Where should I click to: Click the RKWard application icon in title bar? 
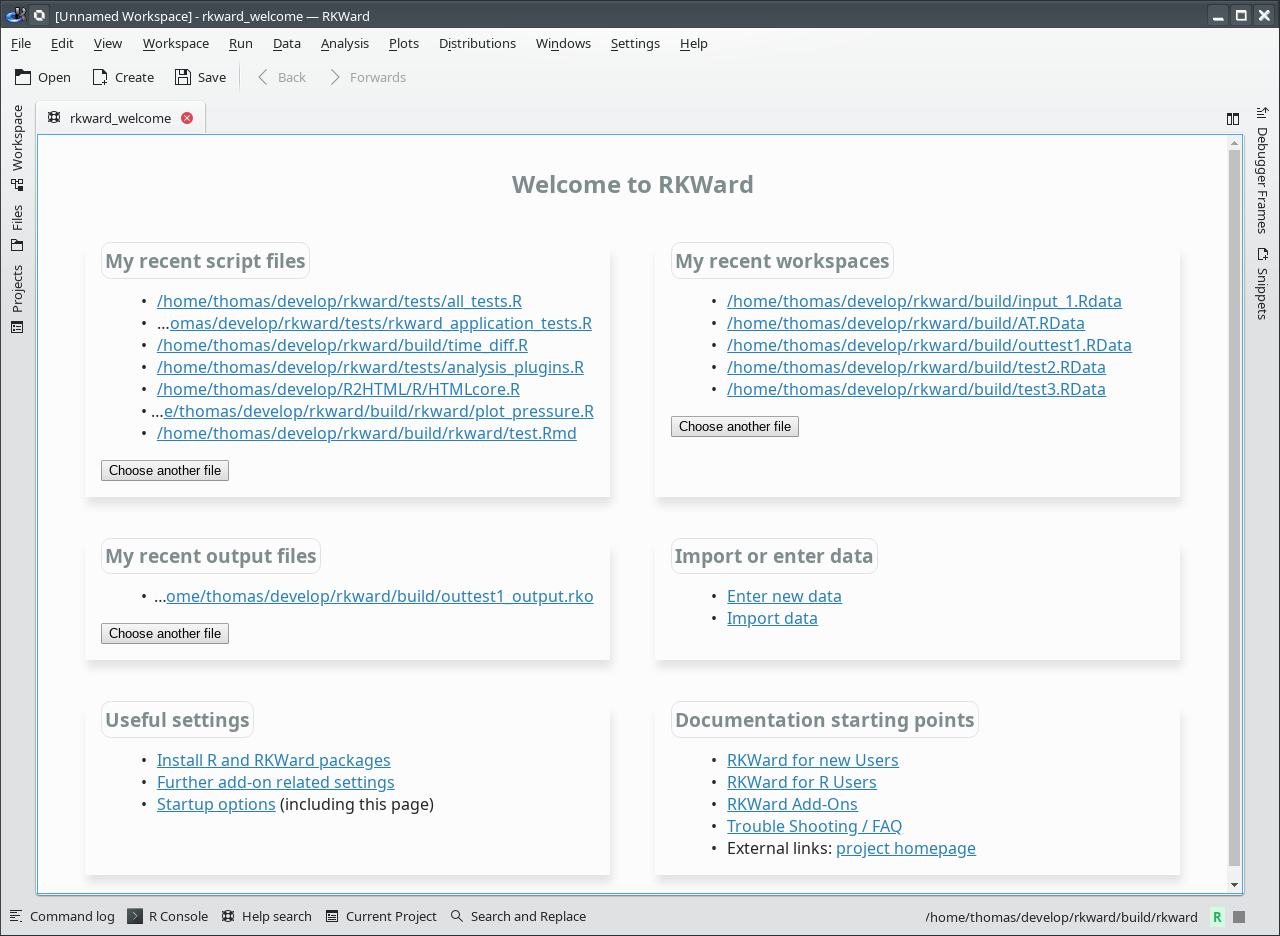15,15
